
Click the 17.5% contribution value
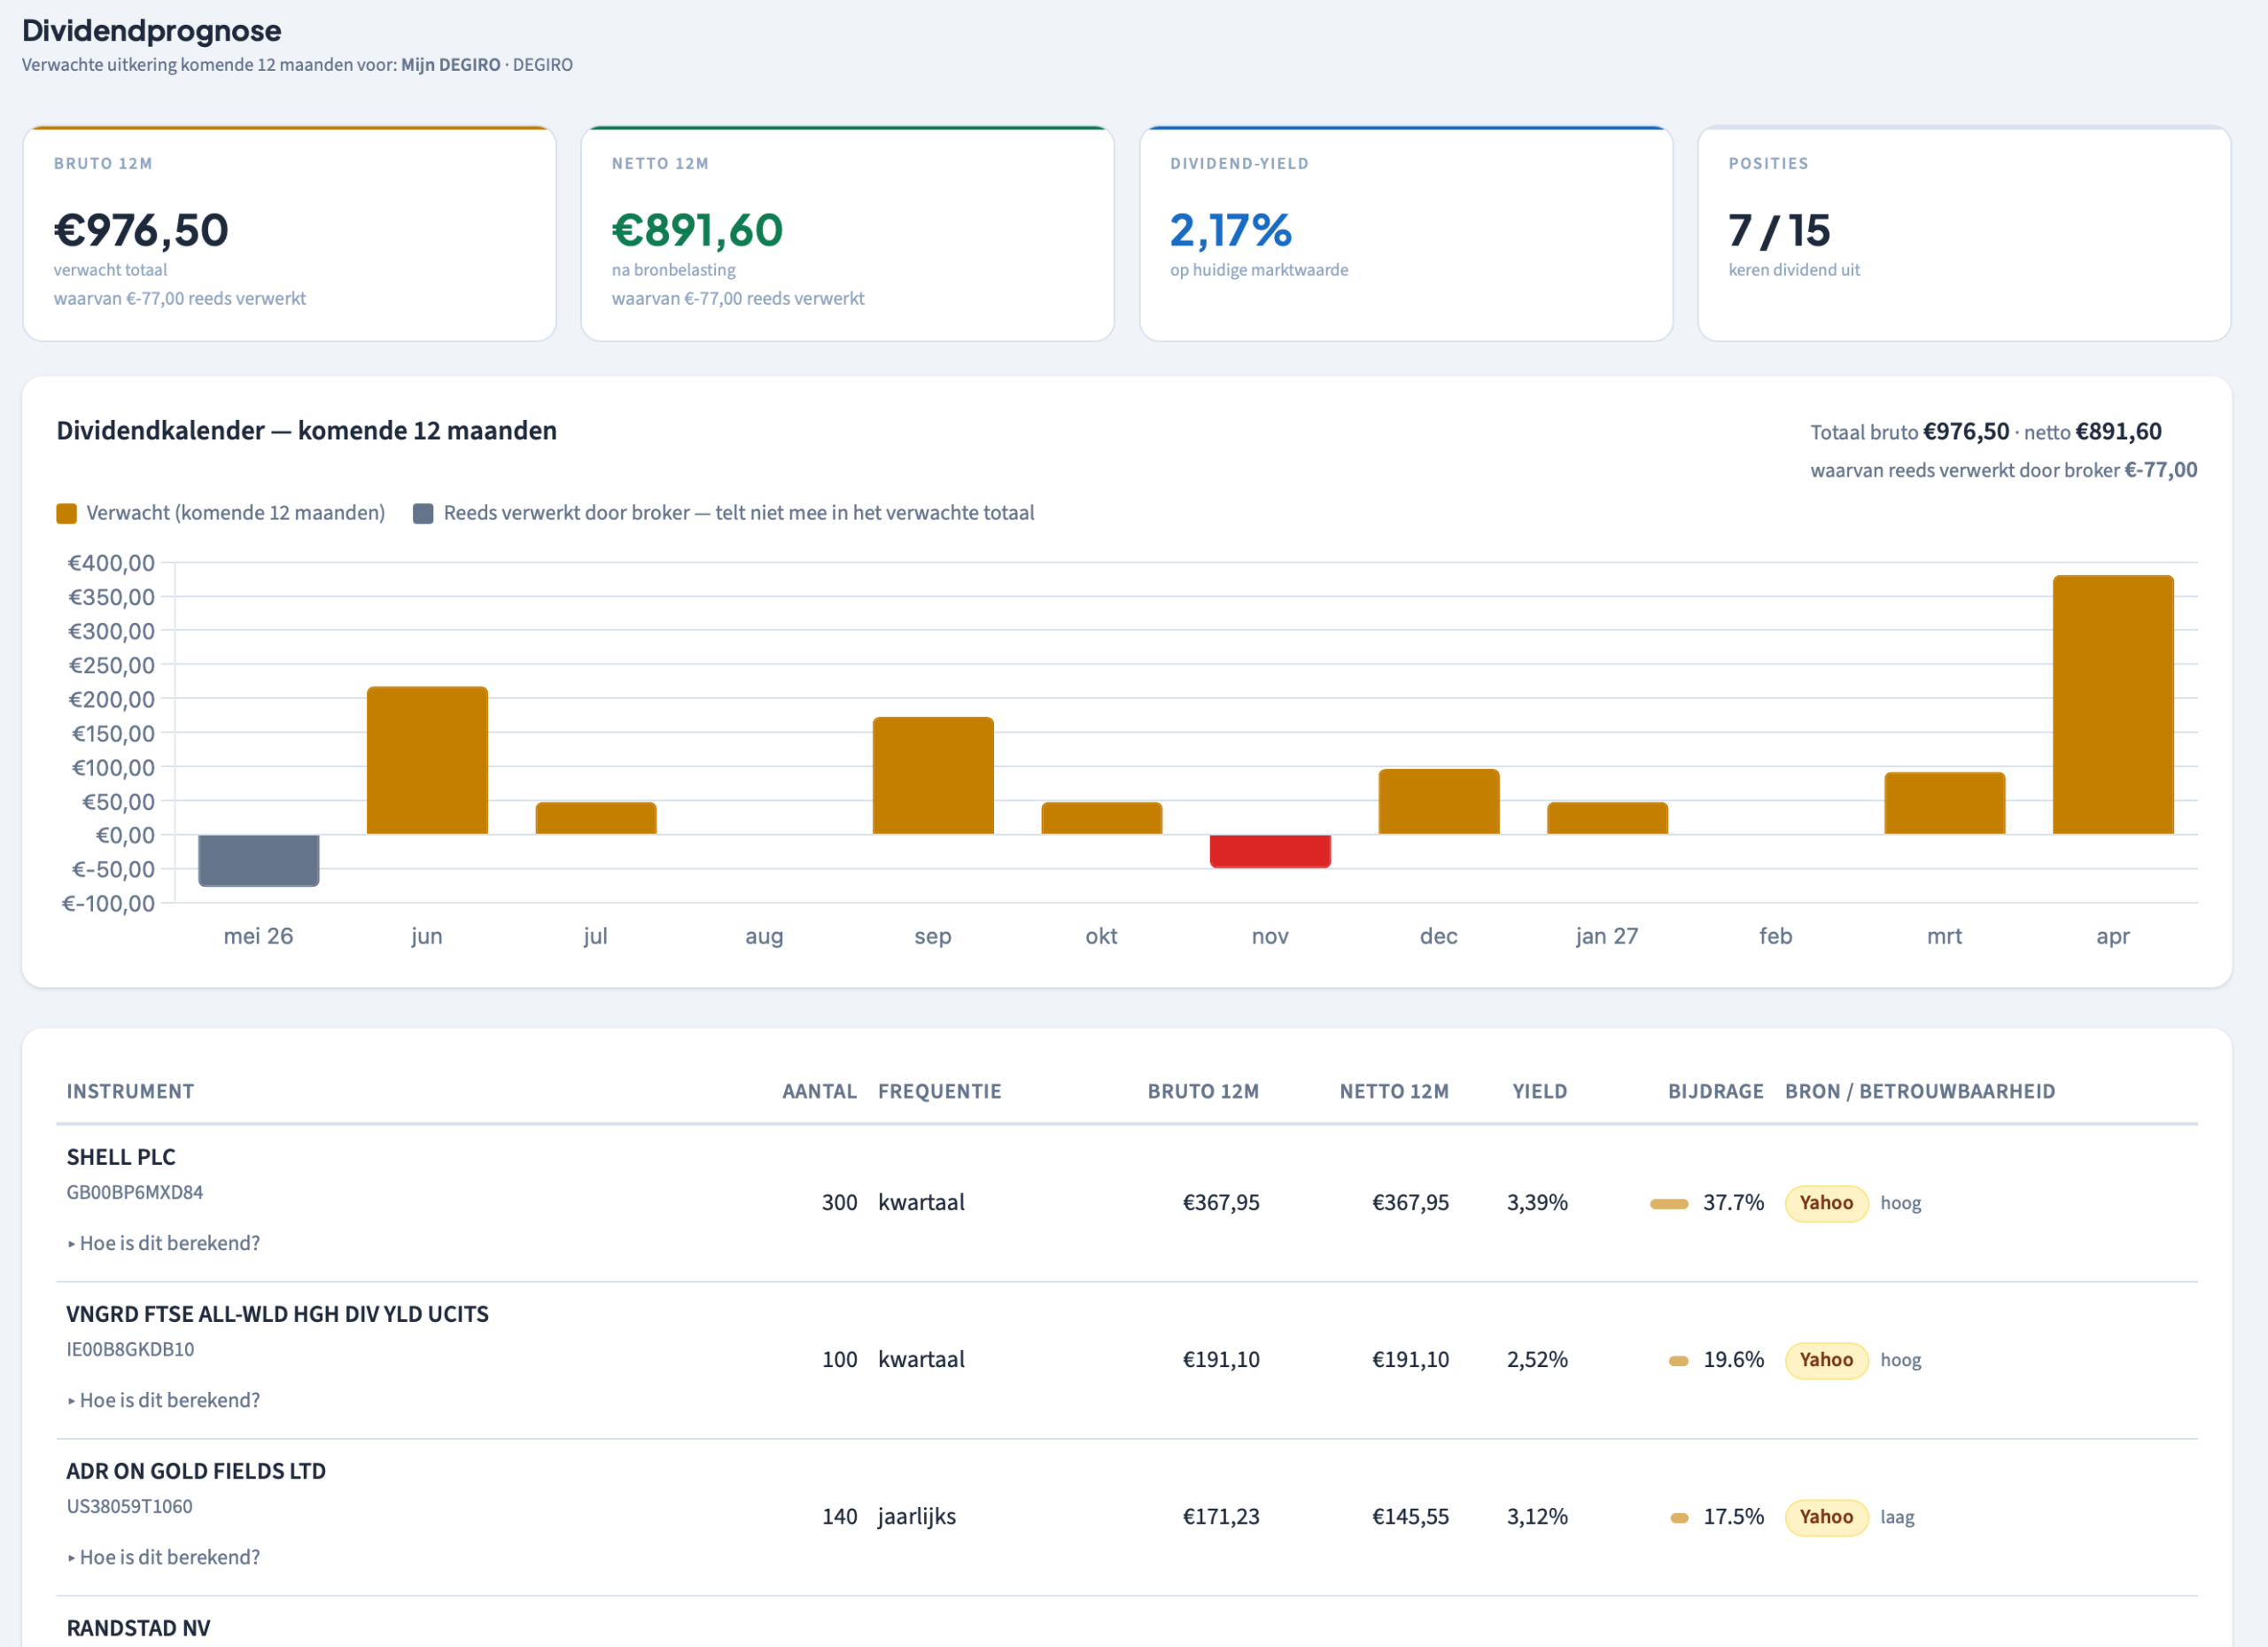point(1734,1517)
